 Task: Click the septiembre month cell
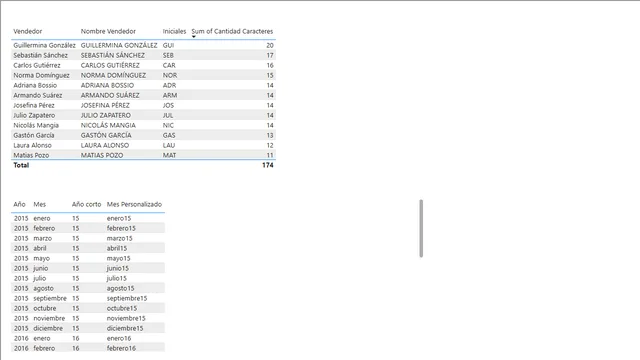click(50, 298)
